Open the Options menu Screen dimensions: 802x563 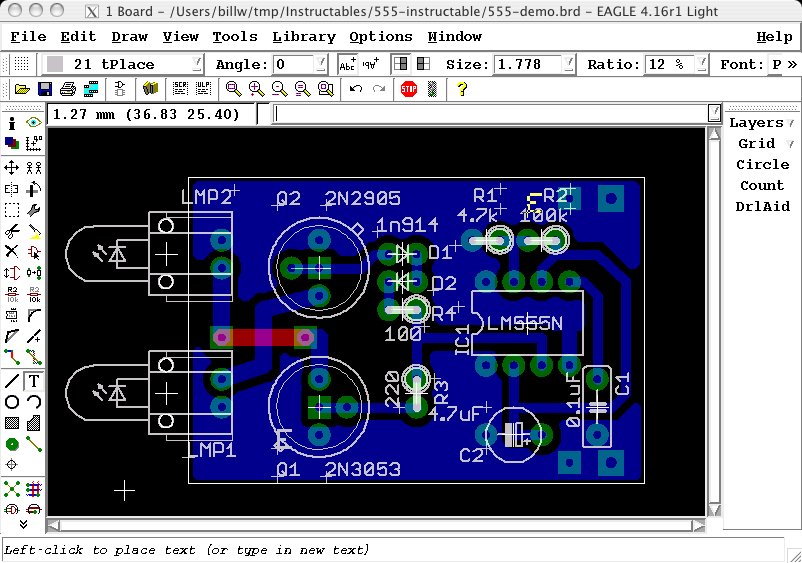[x=381, y=37]
